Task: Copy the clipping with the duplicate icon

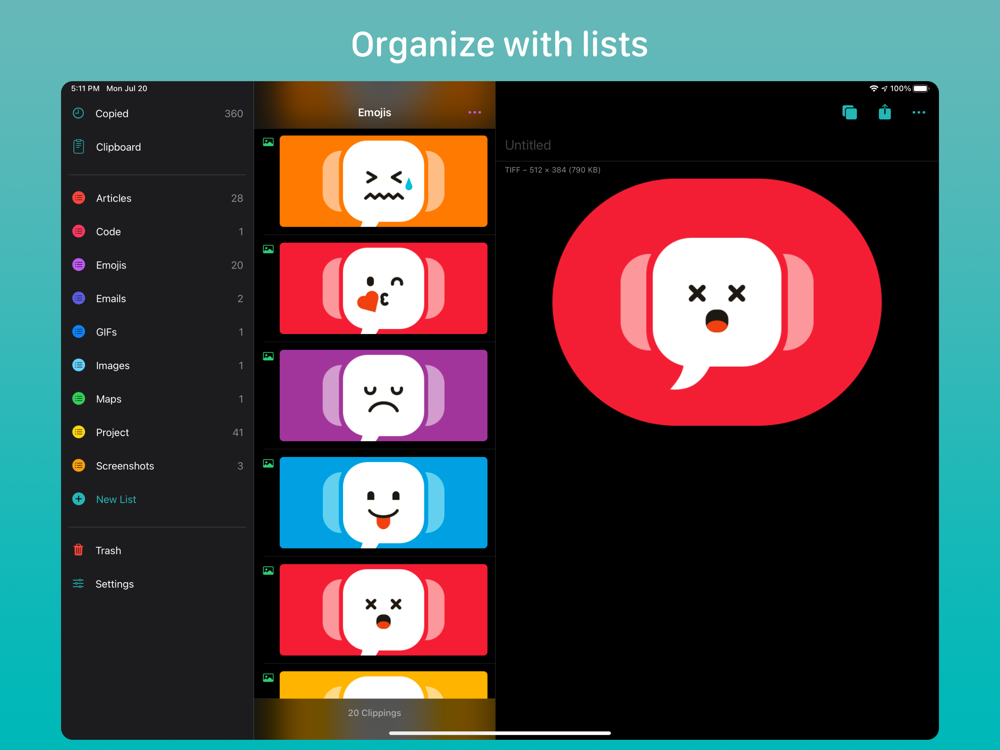Action: tap(849, 112)
